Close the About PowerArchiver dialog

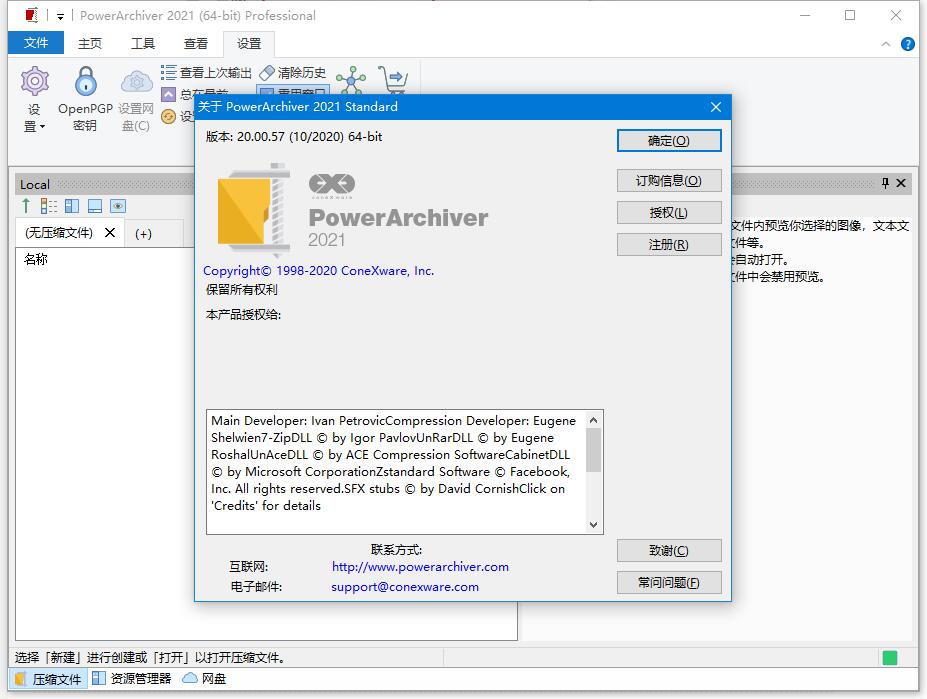[x=716, y=107]
